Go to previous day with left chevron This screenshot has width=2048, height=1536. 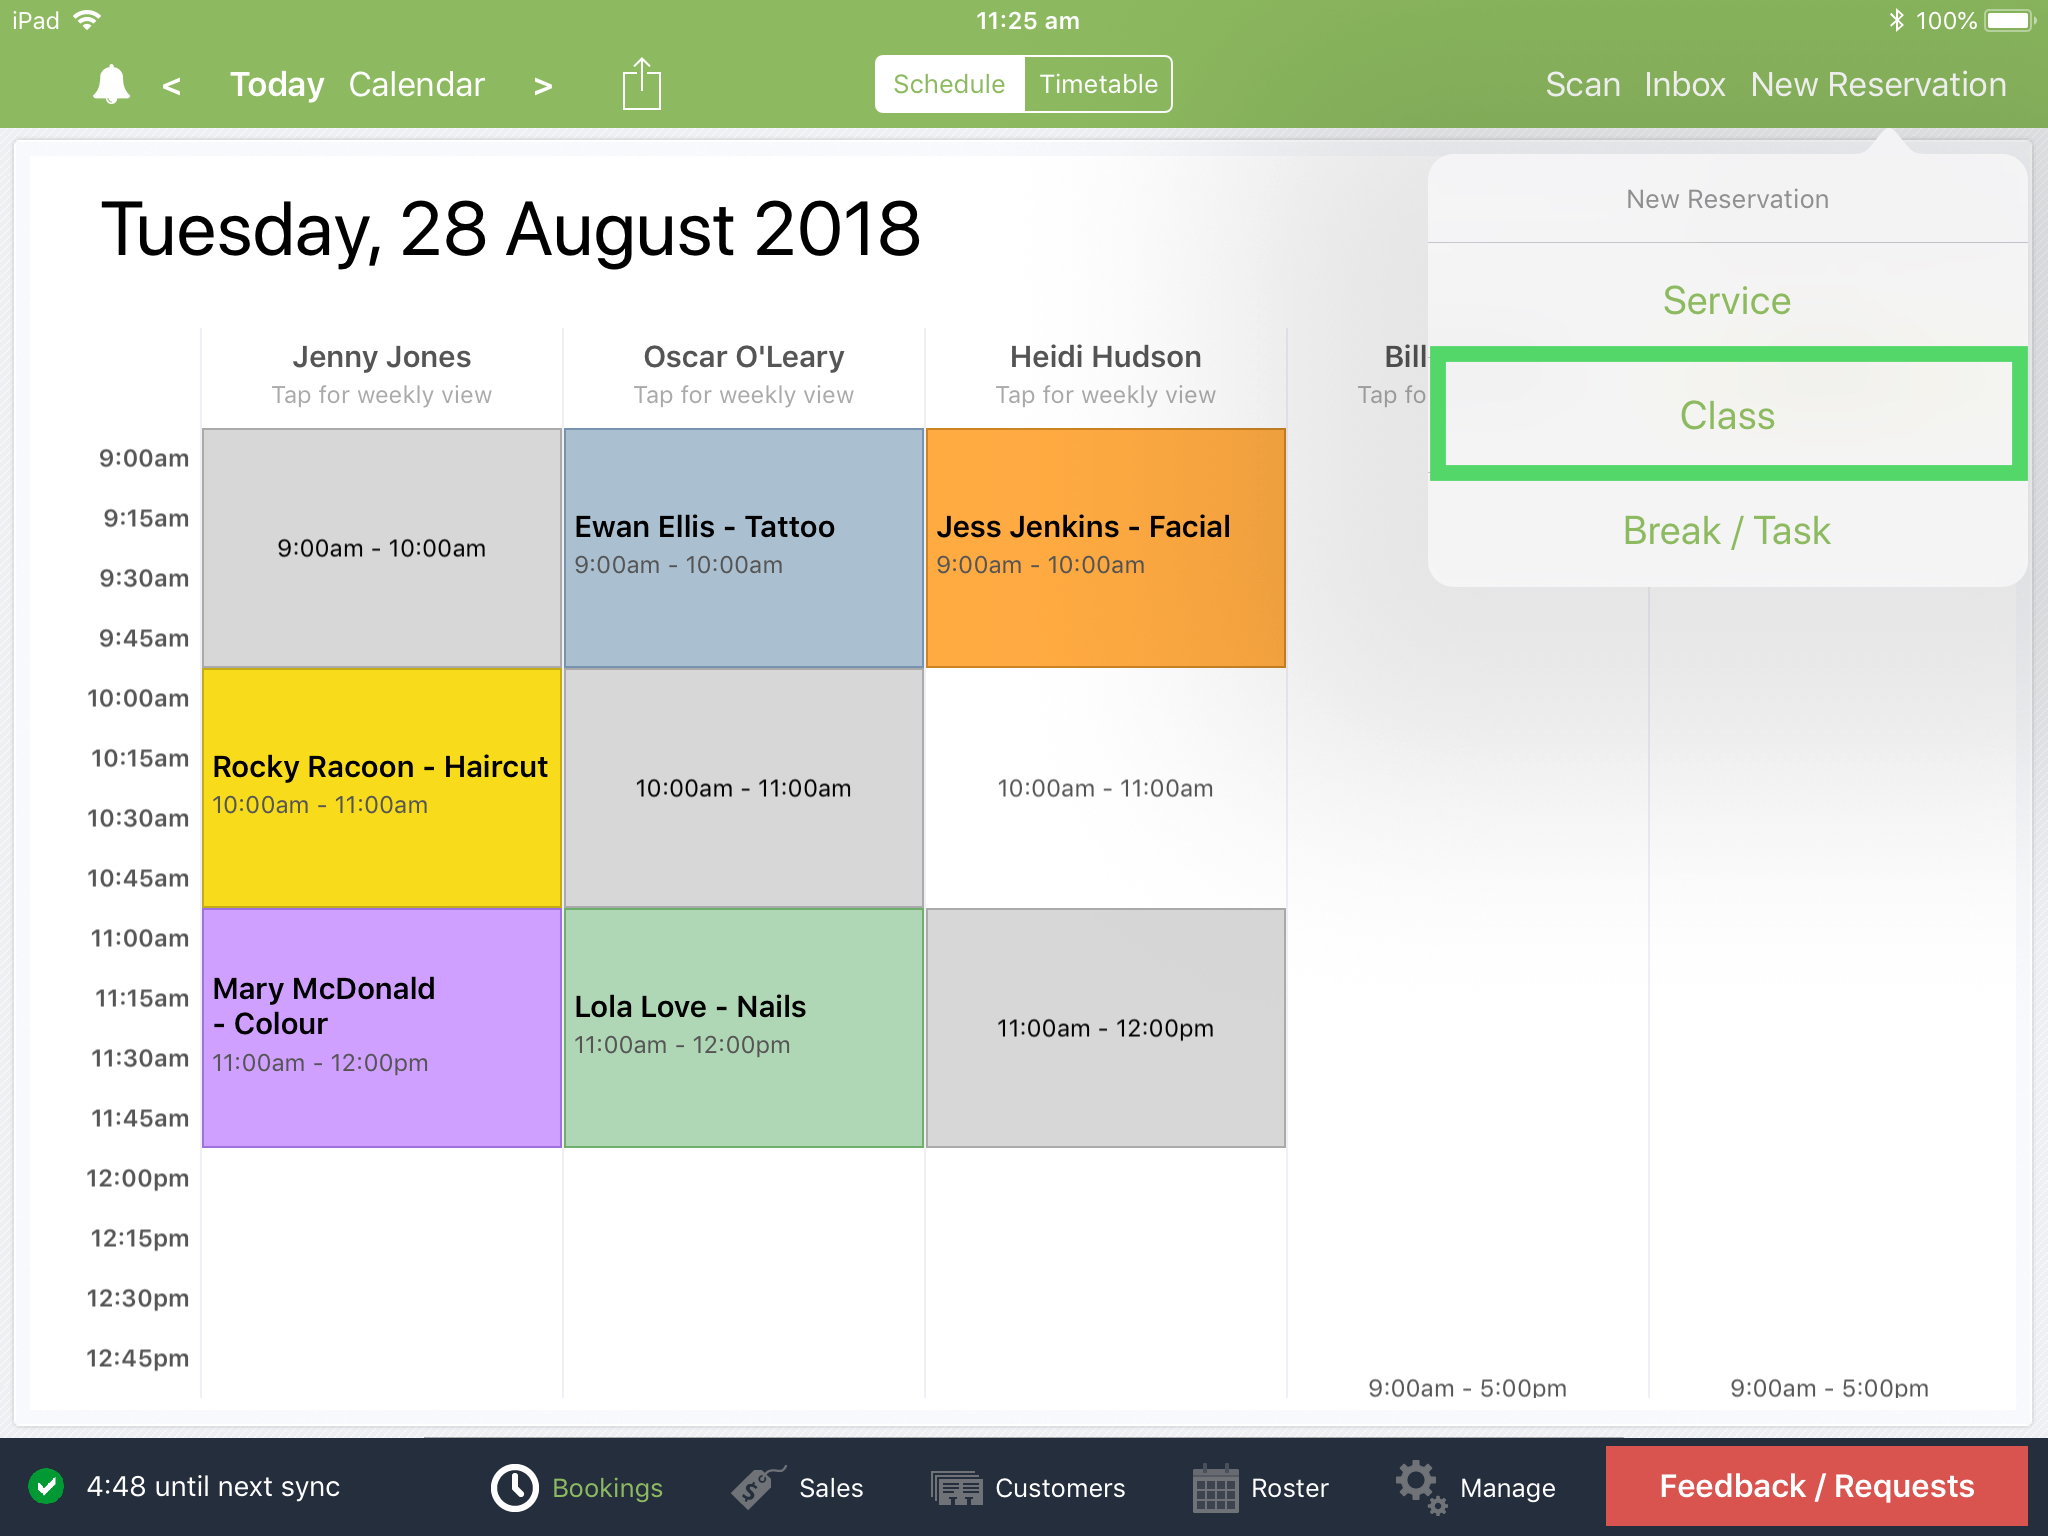172,85
